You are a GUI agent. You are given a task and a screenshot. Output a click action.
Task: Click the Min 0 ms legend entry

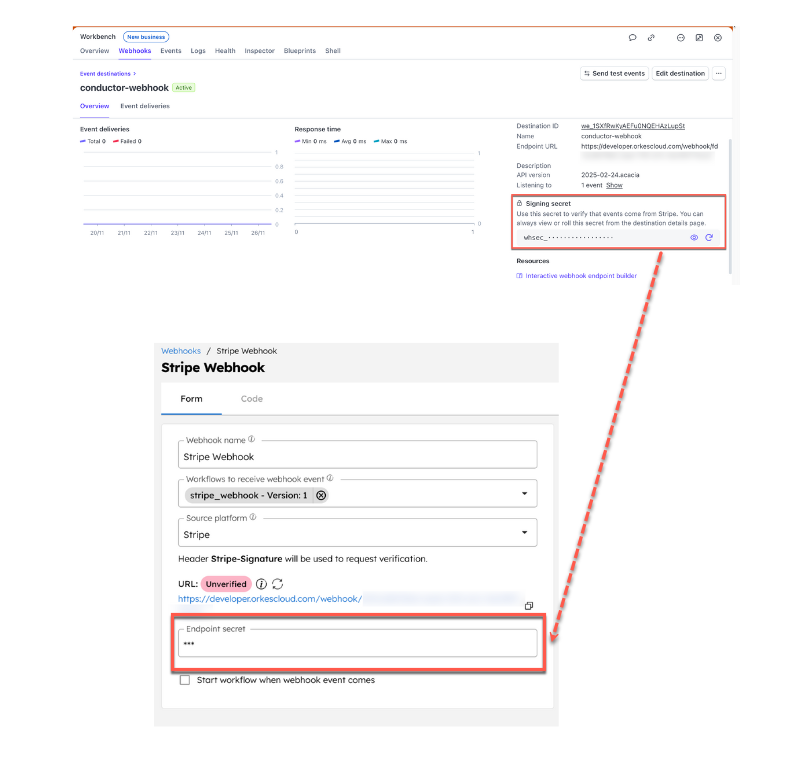(x=310, y=141)
